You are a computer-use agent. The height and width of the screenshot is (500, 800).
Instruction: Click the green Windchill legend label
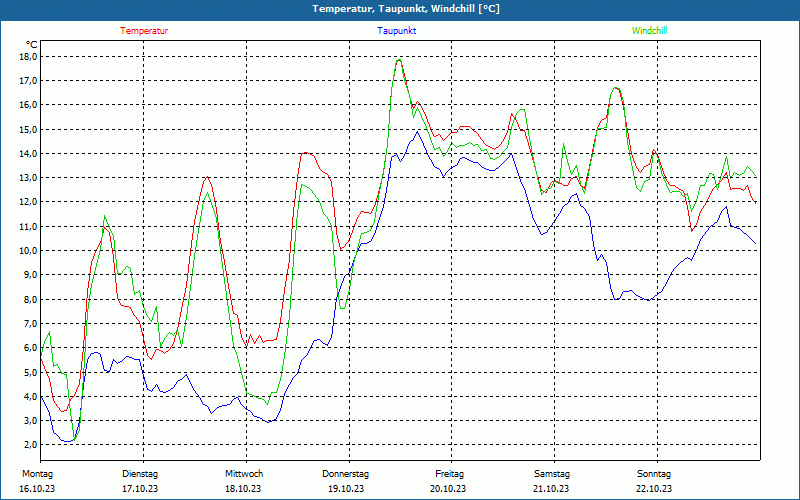coord(649,31)
